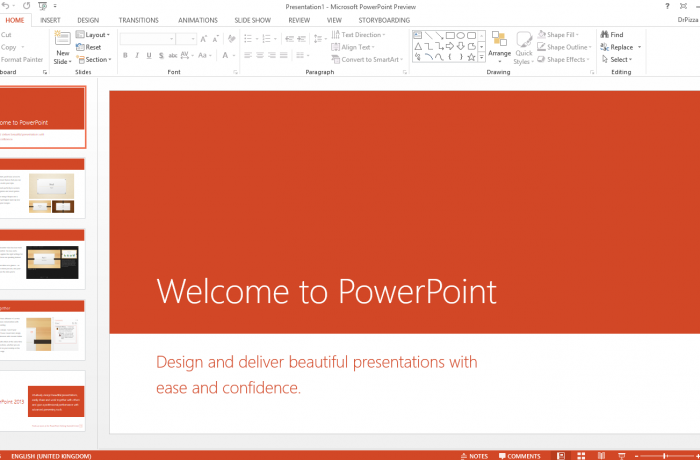
Task: Switch to the DESIGN tab
Action: click(88, 20)
